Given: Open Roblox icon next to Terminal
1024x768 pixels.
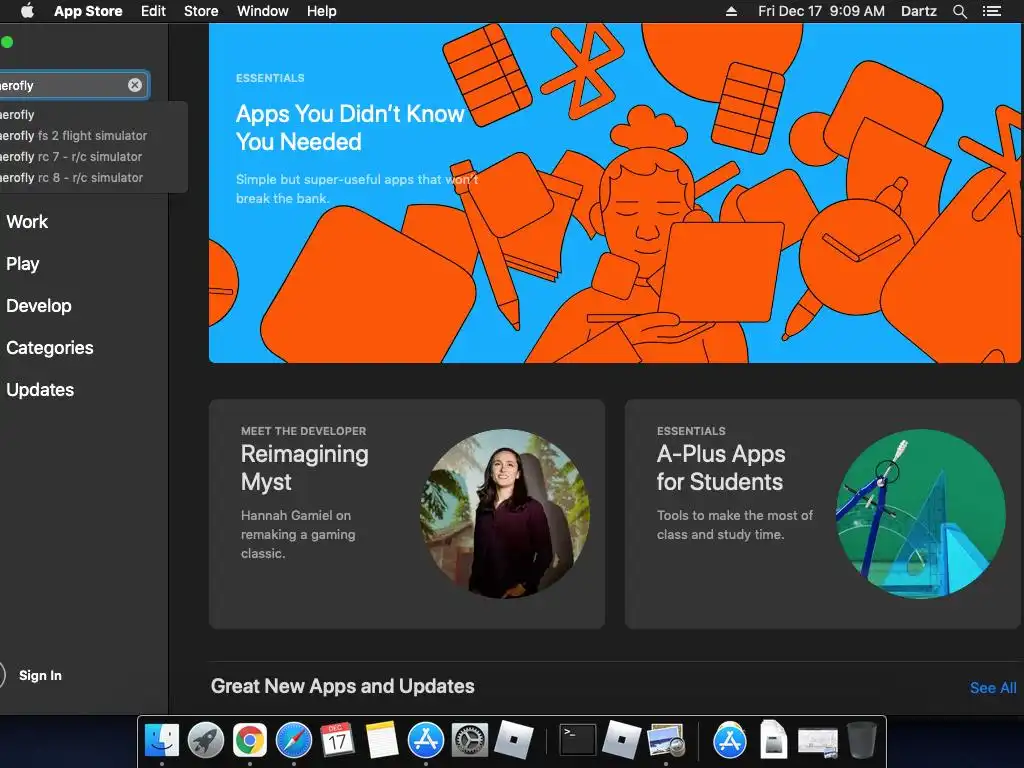Looking at the screenshot, I should [621, 740].
